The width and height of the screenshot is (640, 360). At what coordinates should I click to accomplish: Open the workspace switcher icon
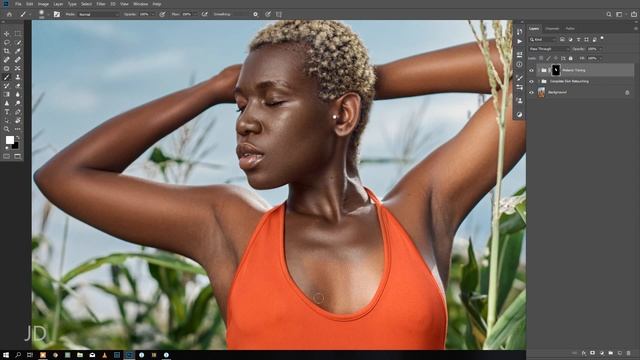click(619, 14)
